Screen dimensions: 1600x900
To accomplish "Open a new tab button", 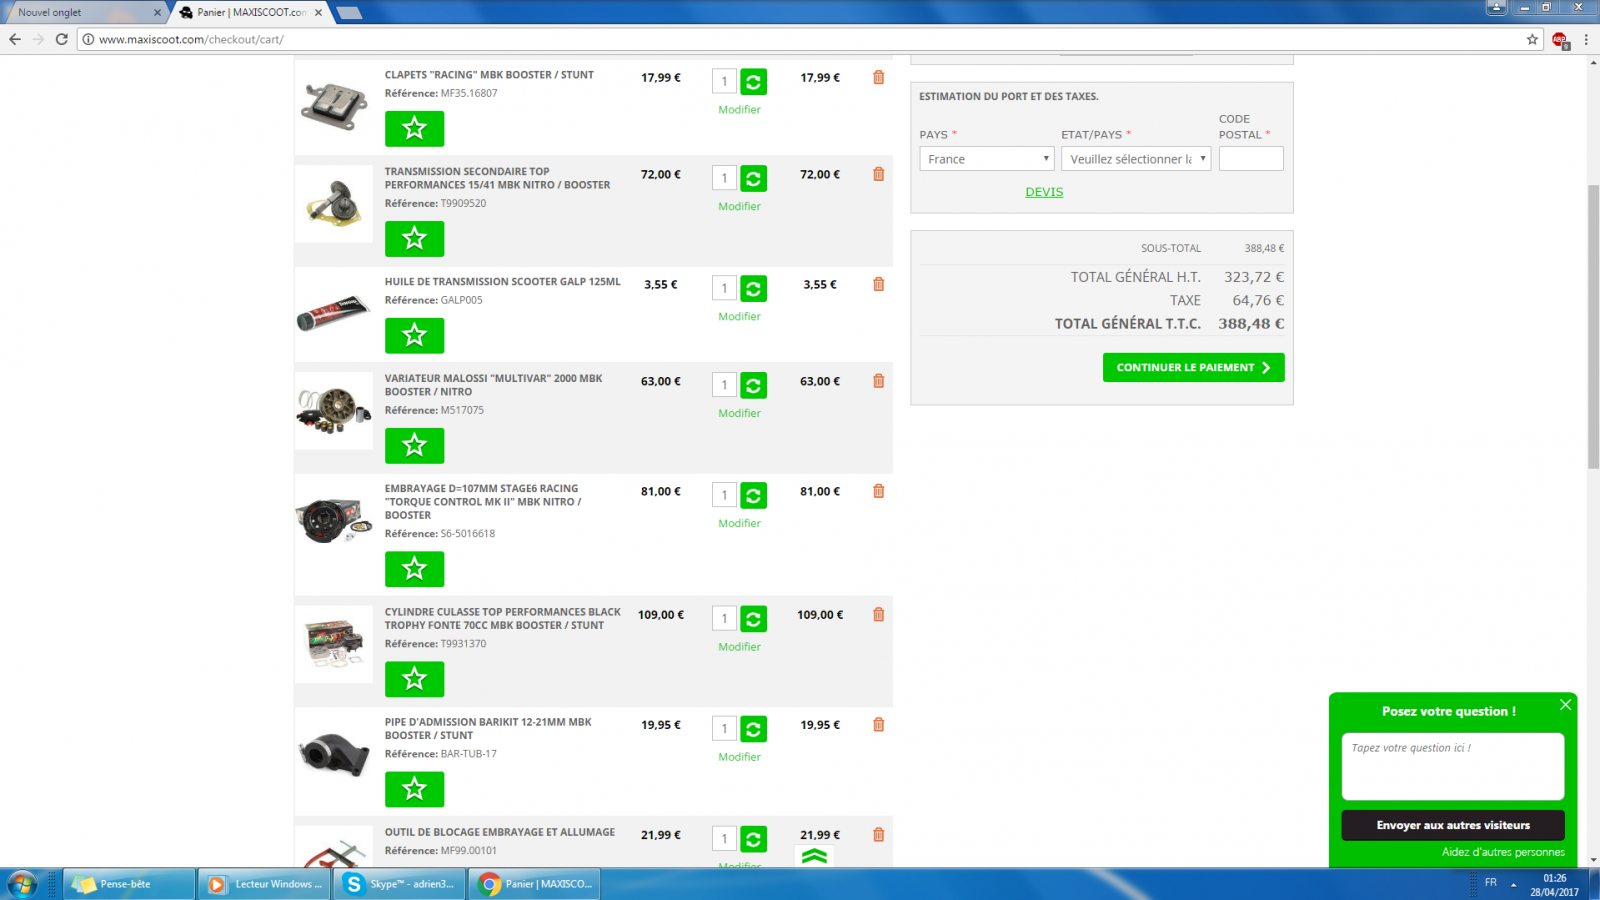I will [x=349, y=13].
